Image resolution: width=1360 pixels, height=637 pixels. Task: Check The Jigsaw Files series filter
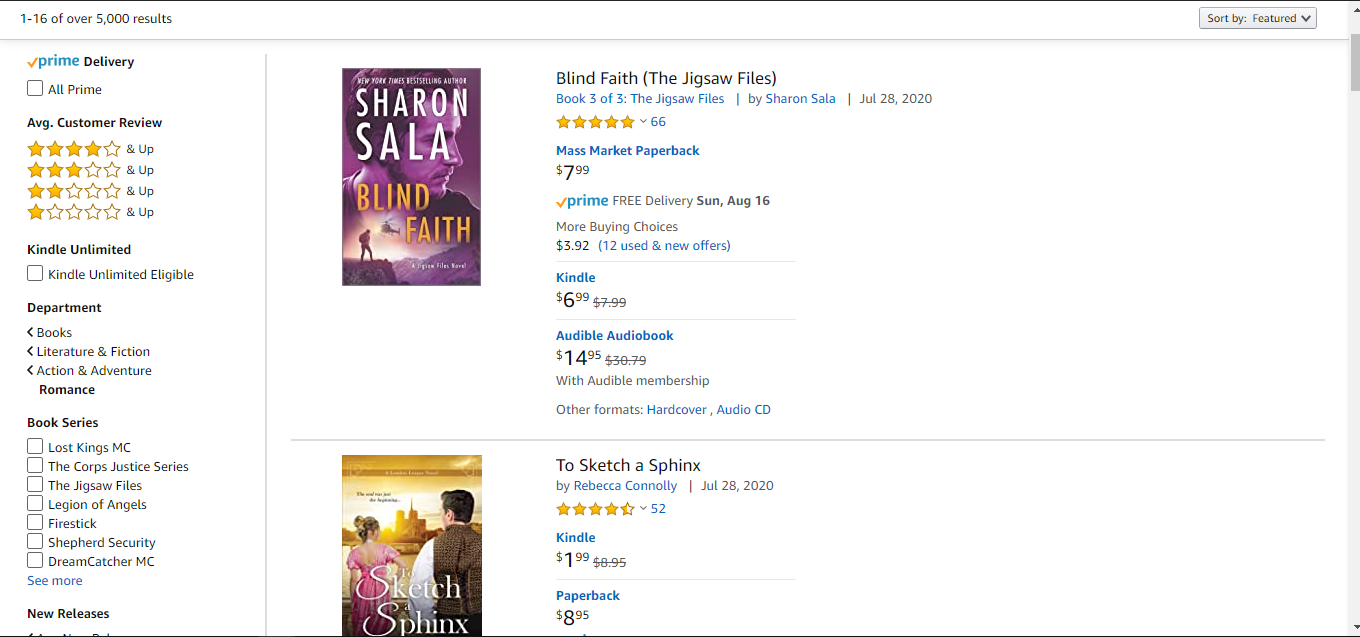coord(35,485)
